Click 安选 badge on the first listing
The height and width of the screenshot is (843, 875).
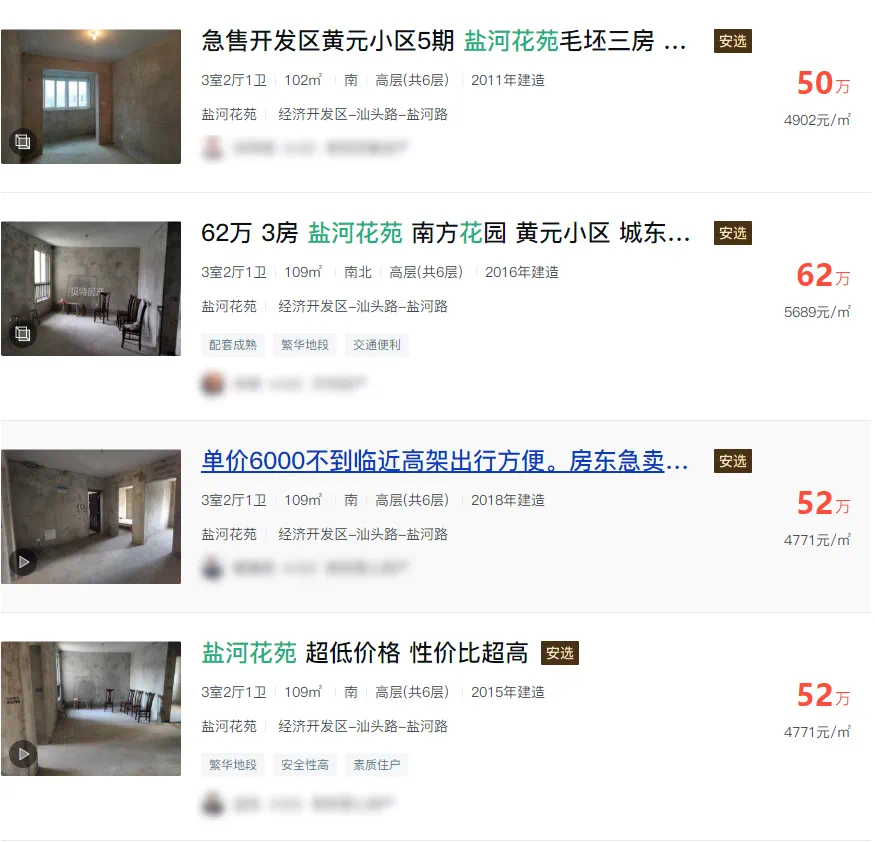733,41
